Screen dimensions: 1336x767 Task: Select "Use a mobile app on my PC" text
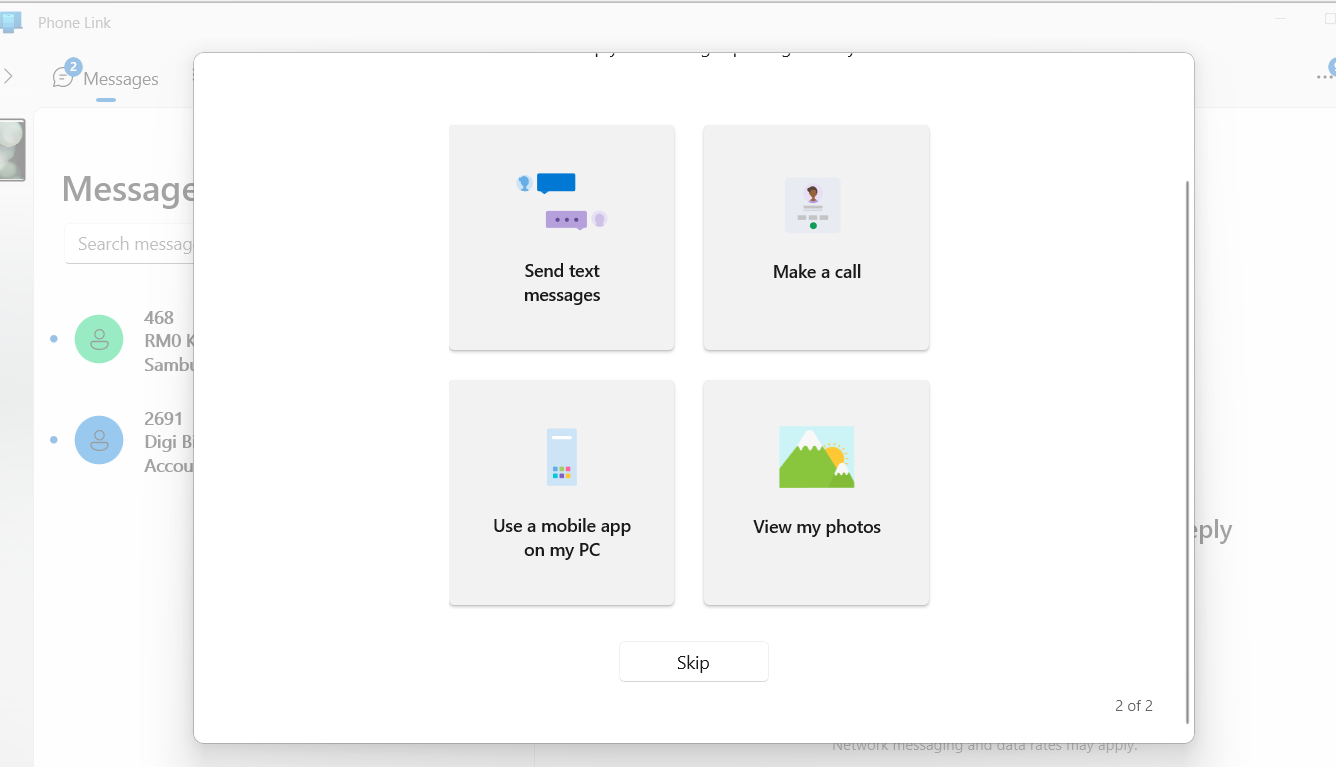[561, 538]
